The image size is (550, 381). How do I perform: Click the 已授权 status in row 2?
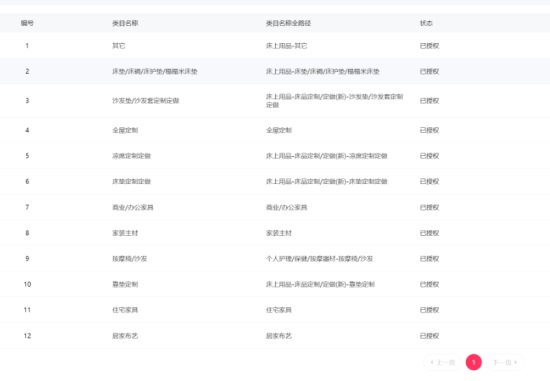(x=429, y=72)
